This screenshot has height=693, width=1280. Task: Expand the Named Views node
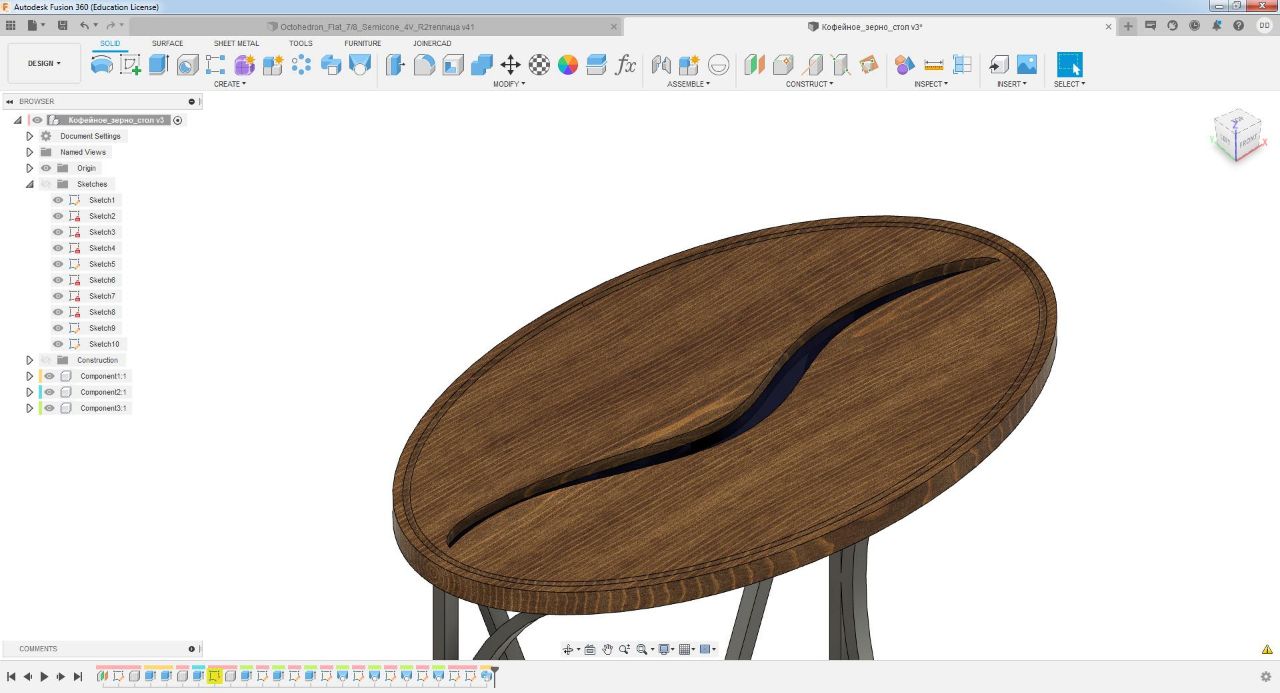pos(29,152)
